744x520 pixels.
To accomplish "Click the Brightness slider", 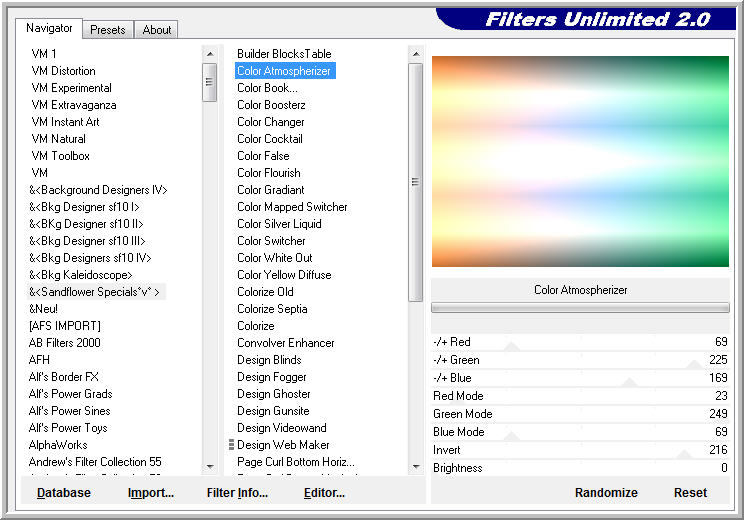I will tap(580, 468).
